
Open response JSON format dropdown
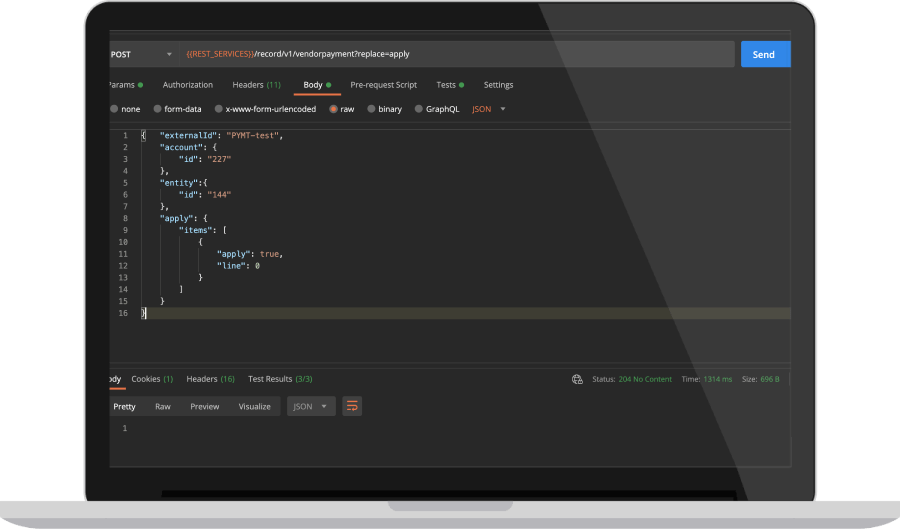(x=311, y=407)
